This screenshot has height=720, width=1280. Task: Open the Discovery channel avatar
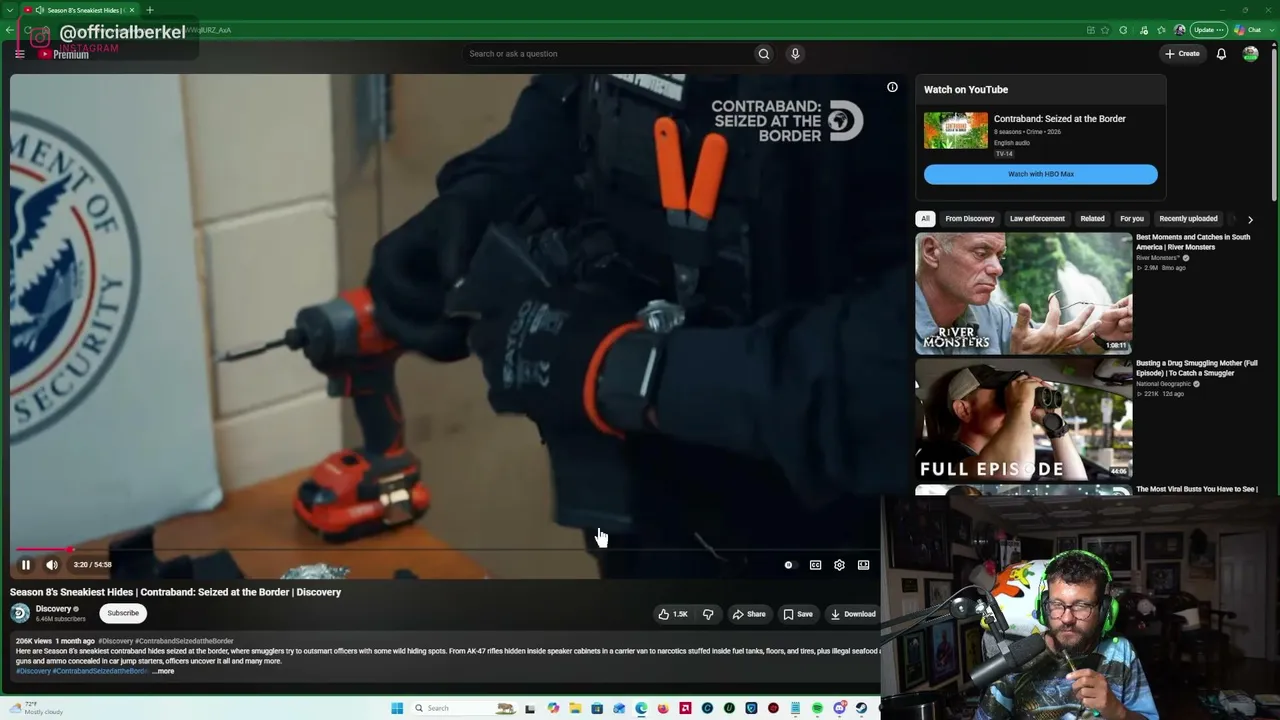(20, 613)
